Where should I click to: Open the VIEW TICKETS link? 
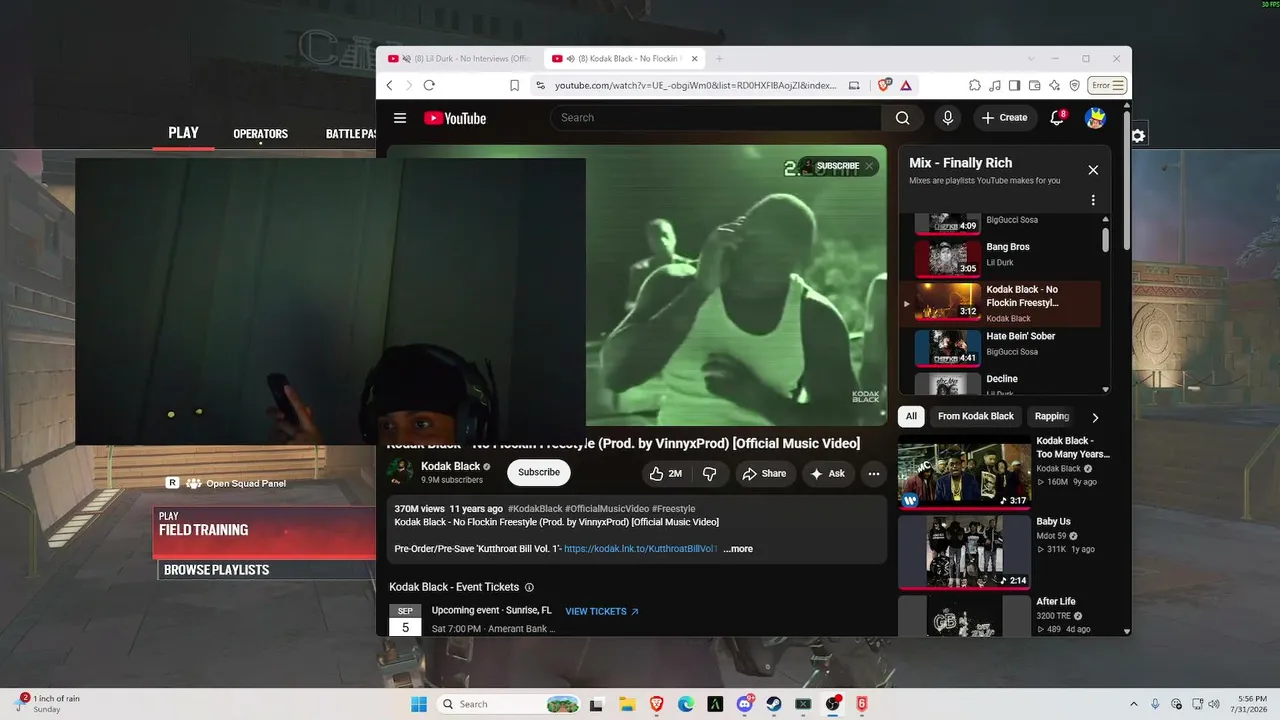[602, 612]
